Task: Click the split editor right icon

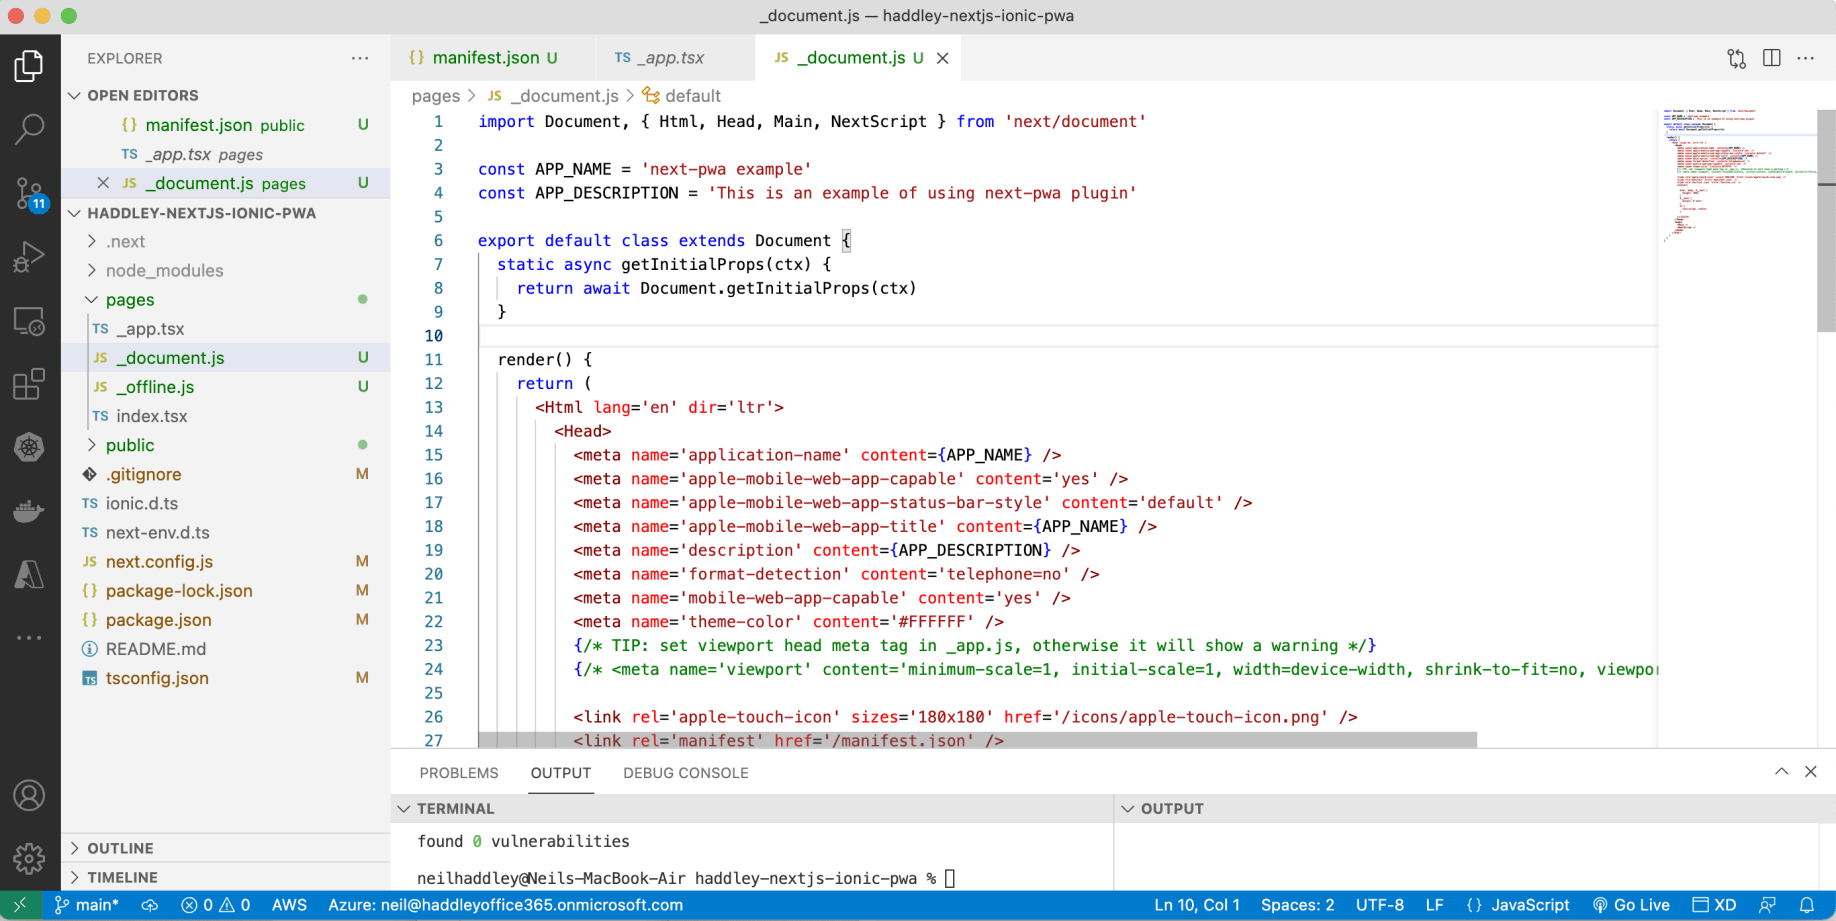Action: [1771, 58]
